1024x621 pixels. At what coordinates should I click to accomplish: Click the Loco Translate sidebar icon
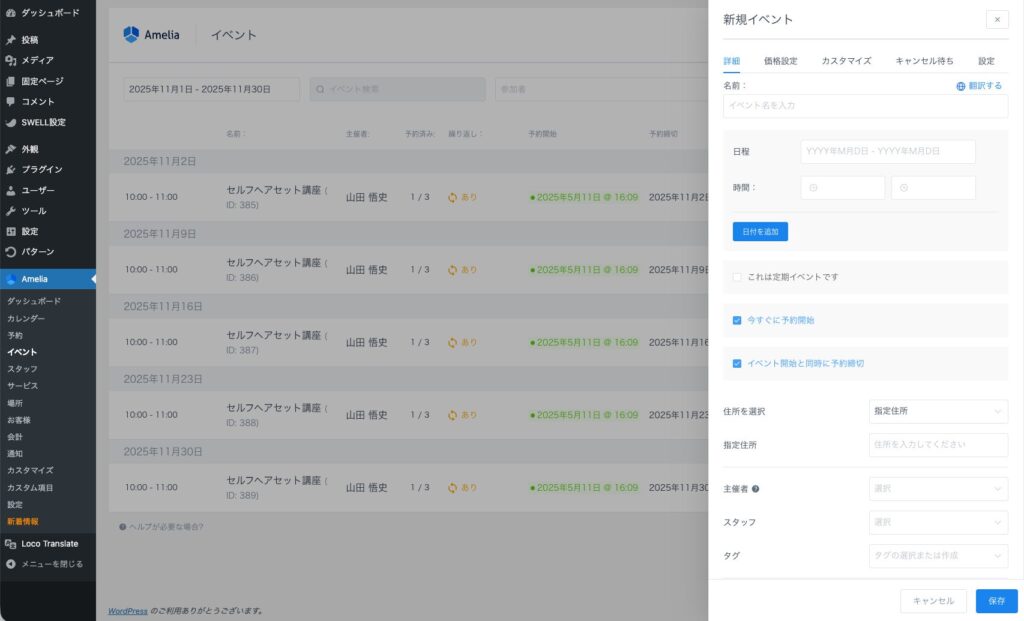tap(11, 543)
